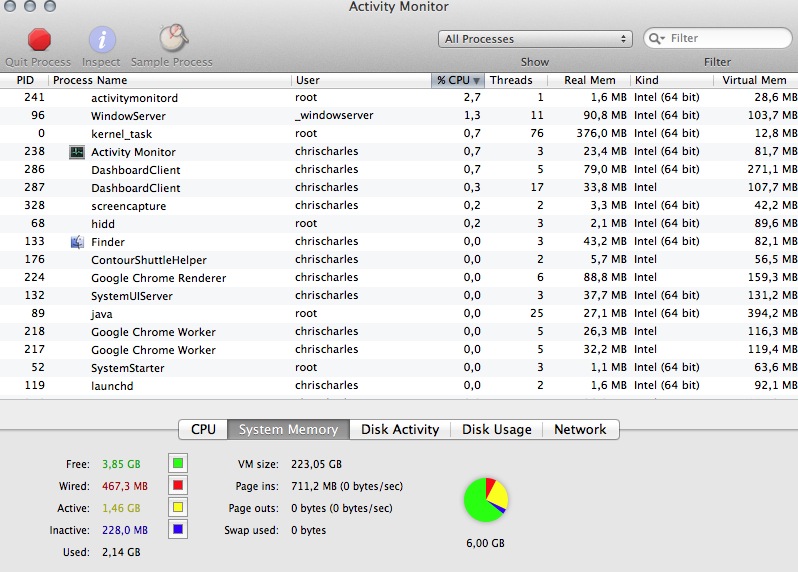Screen dimensions: 798x572
Task: Switch to the CPU tab
Action: pos(203,430)
